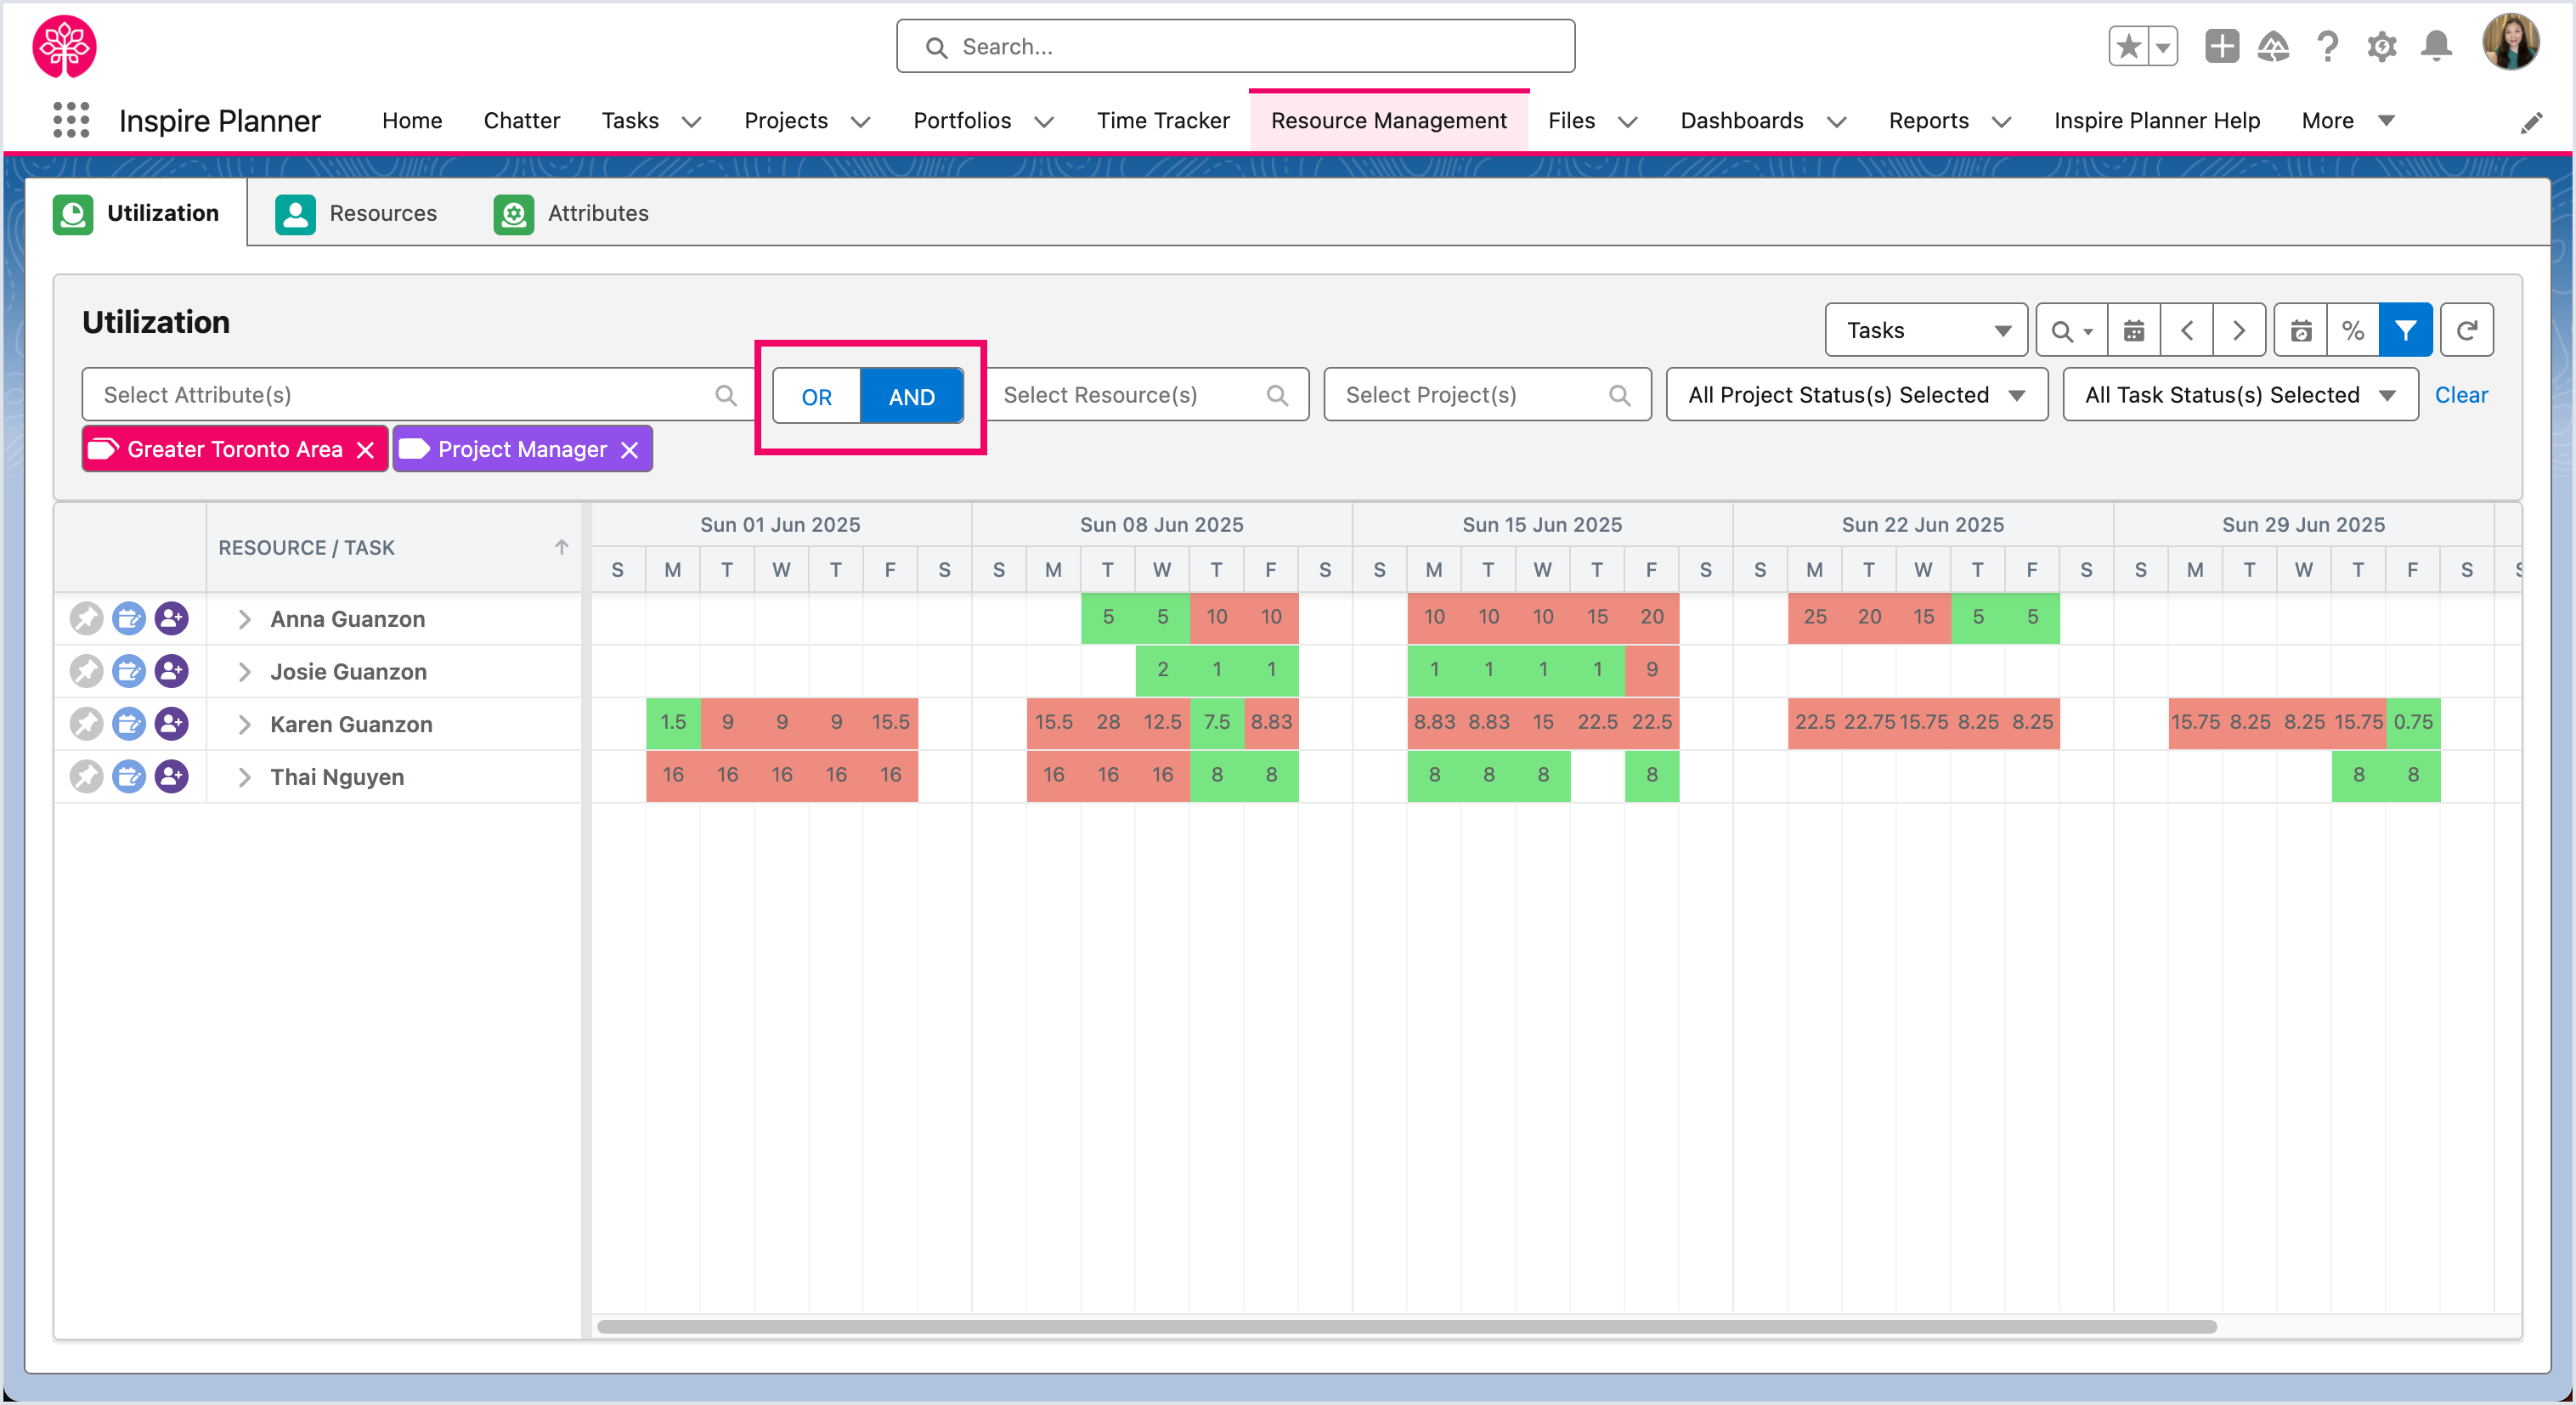2576x1405 pixels.
Task: Click assign-resource icon for Karen Guanzon
Action: click(x=172, y=724)
